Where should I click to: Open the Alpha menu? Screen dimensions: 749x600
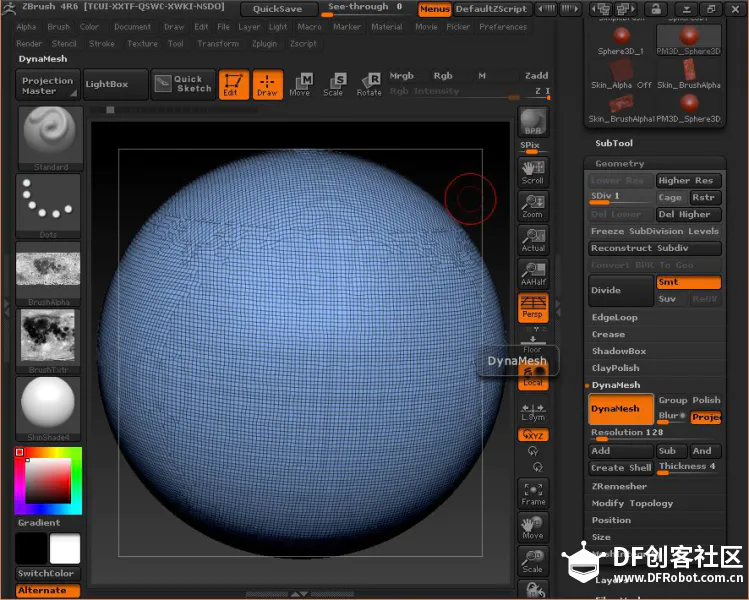[x=26, y=27]
